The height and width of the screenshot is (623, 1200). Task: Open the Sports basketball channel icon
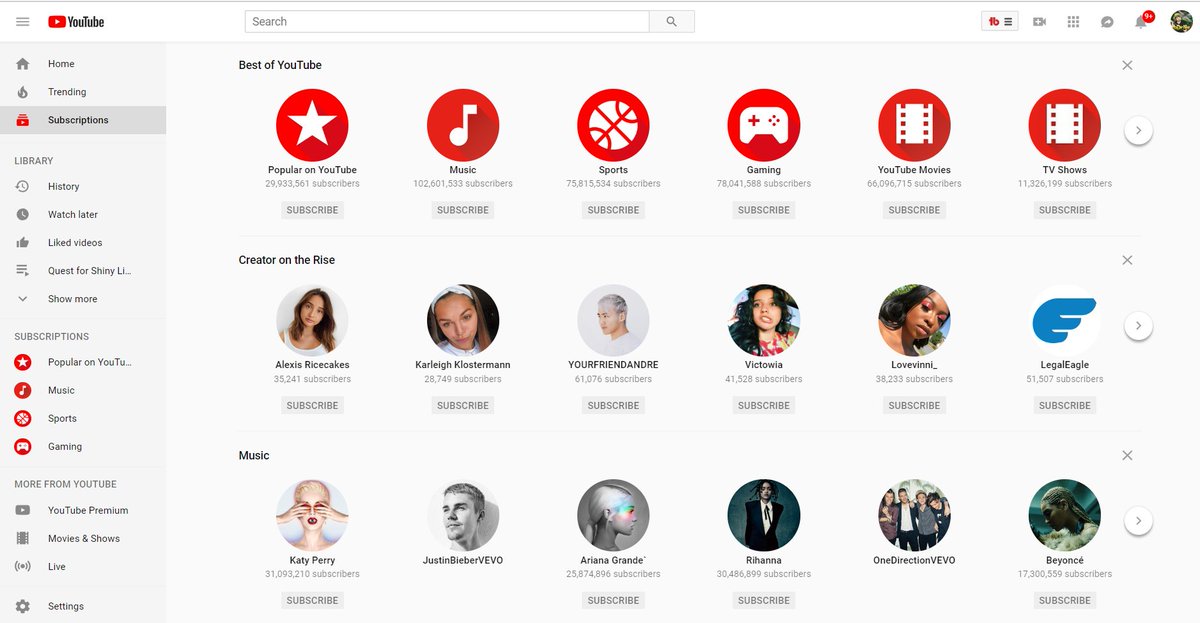click(613, 125)
